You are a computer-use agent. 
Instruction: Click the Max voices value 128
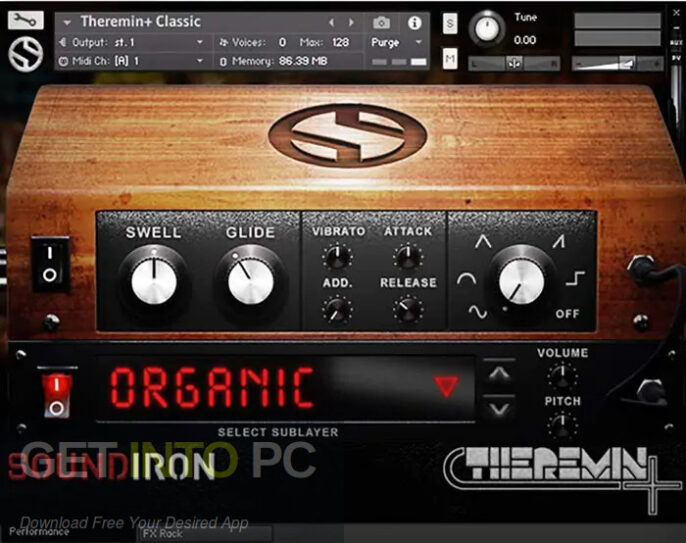point(340,42)
